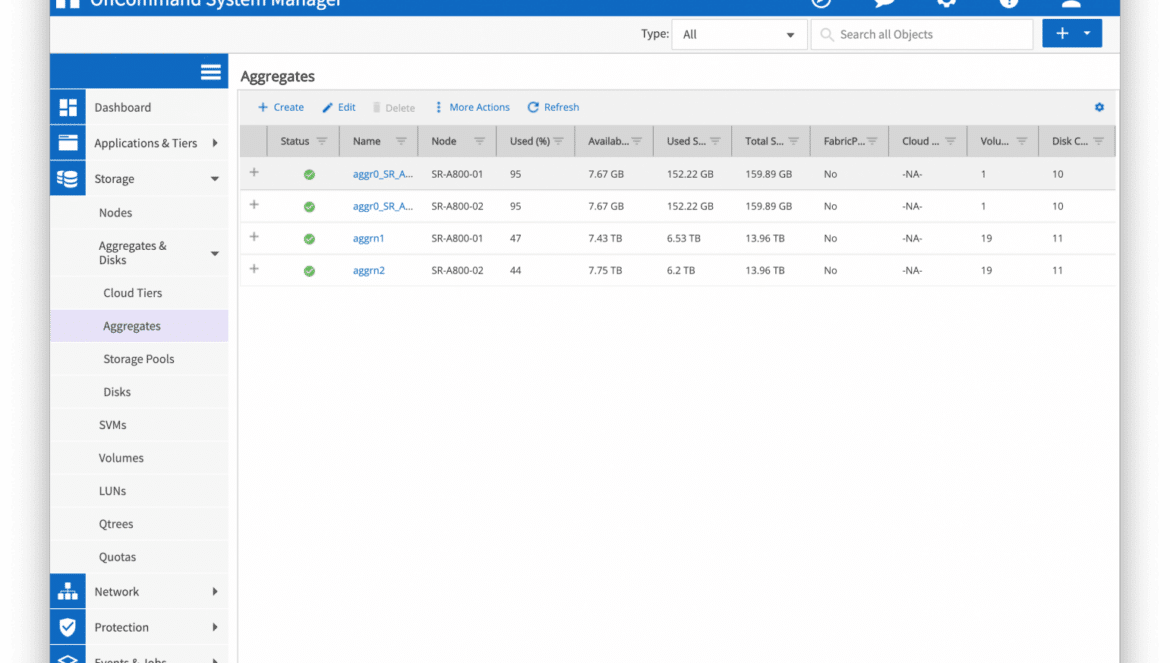Viewport: 1170px width, 663px height.
Task: Expand aggr0 row on node SR-A800-01
Action: [x=254, y=172]
